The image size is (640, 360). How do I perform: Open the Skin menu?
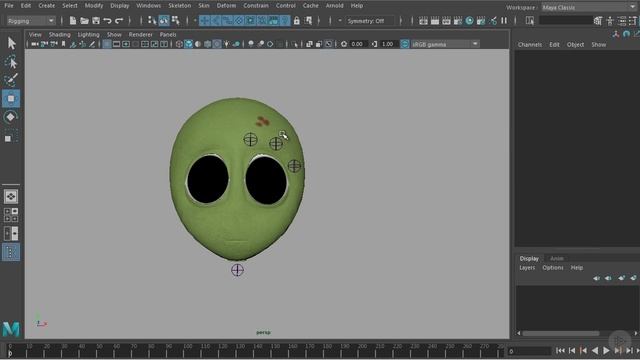(x=204, y=6)
